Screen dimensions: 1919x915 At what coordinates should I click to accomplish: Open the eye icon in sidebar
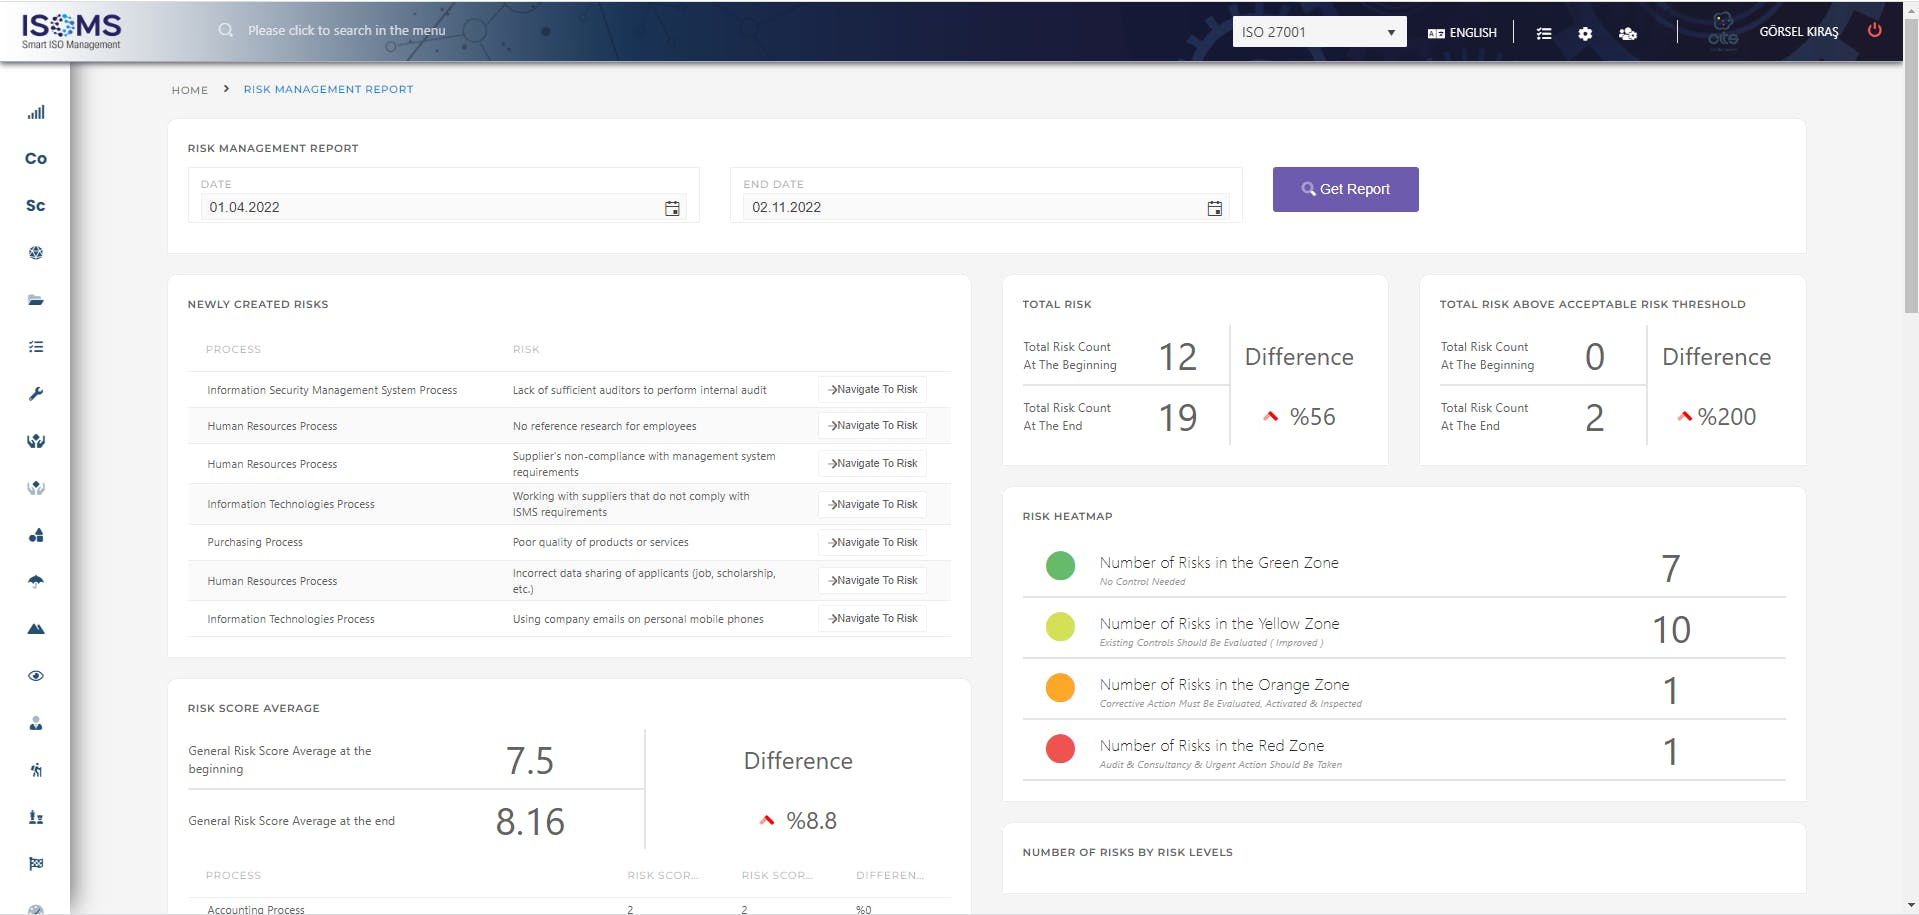tap(36, 676)
